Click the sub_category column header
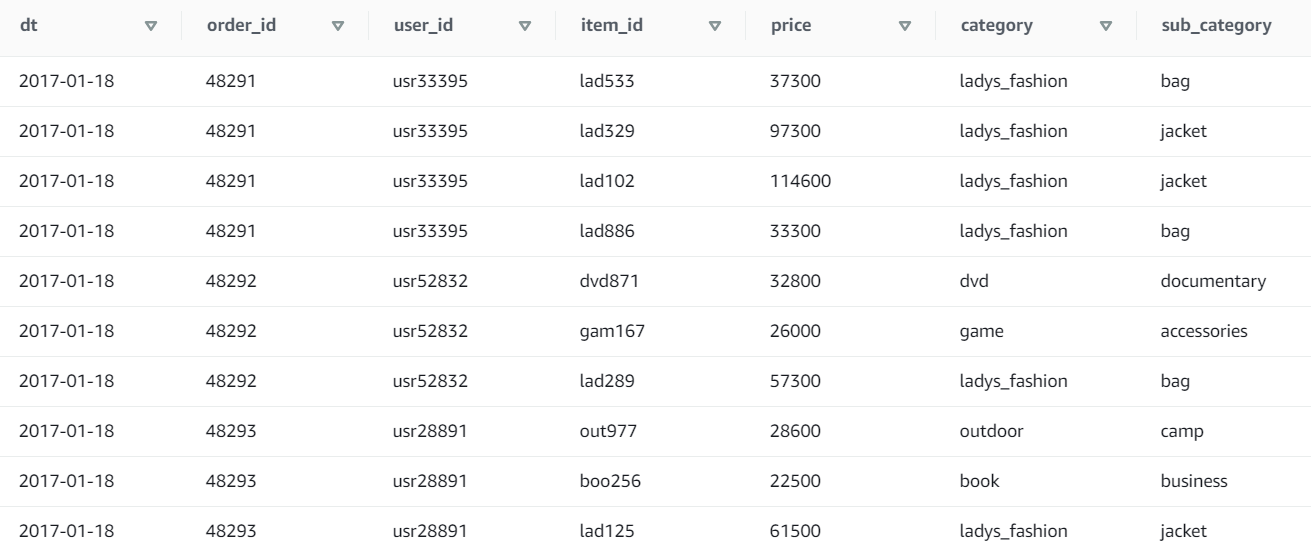Viewport: 1311px width, 552px height. pos(1215,27)
